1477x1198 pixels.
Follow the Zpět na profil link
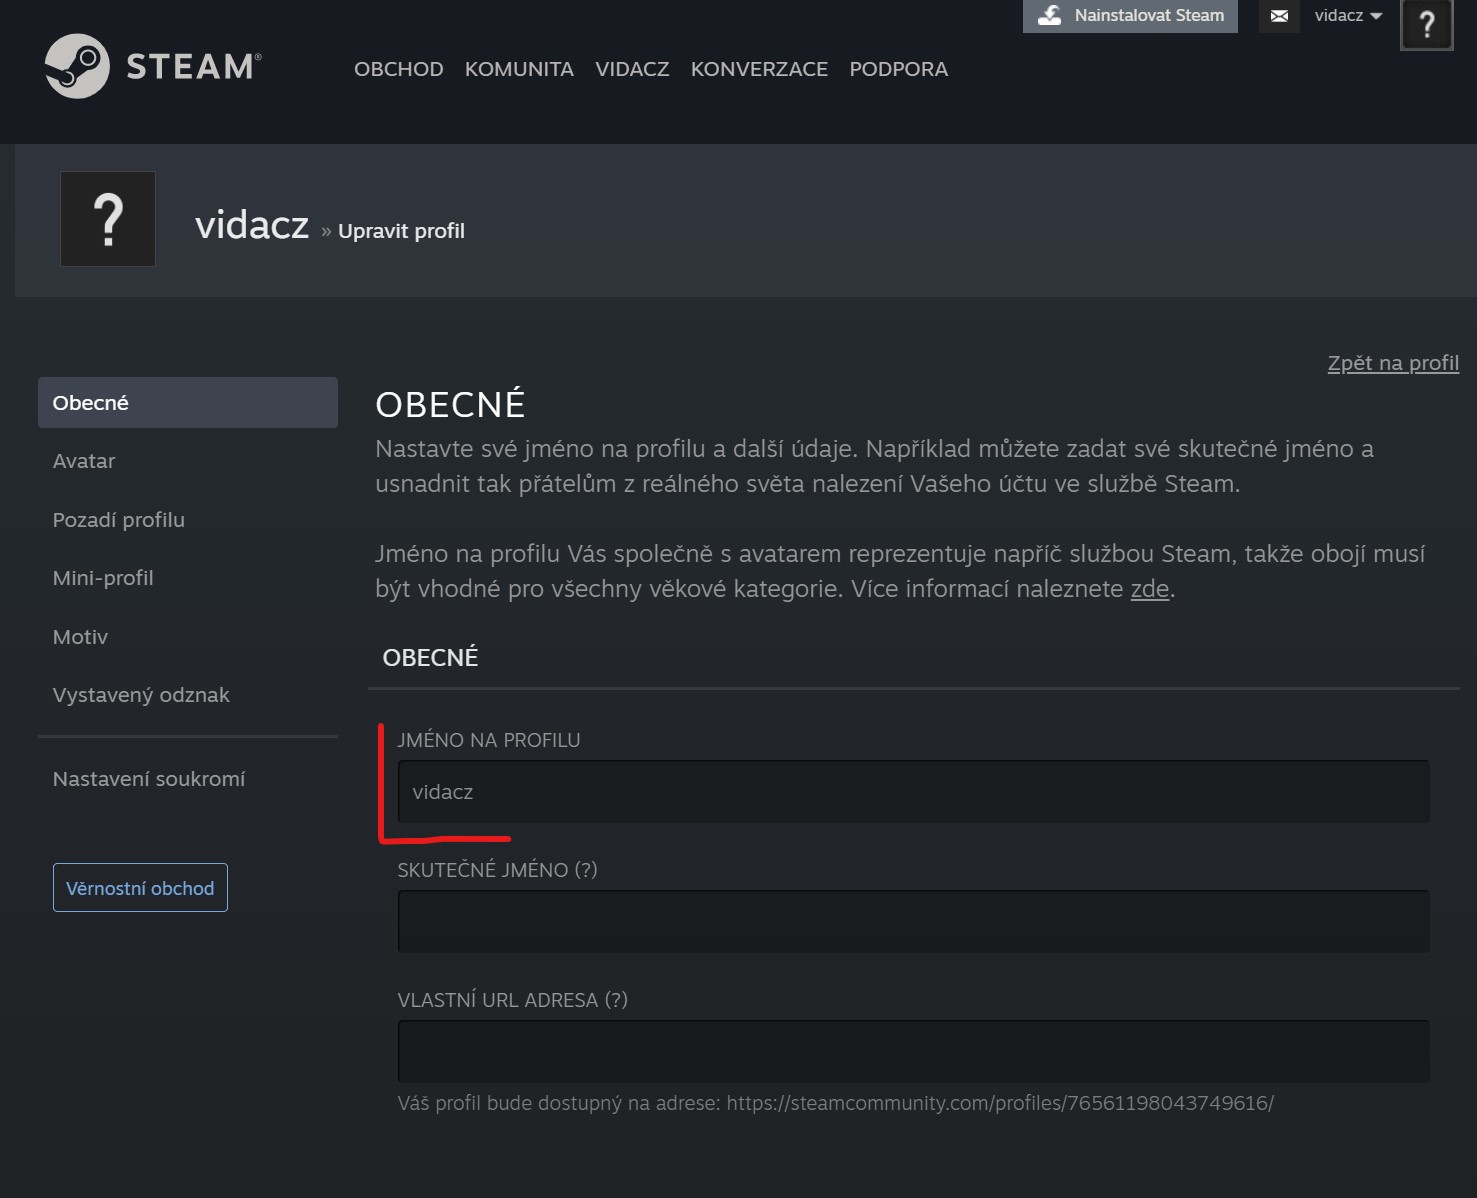(1393, 363)
